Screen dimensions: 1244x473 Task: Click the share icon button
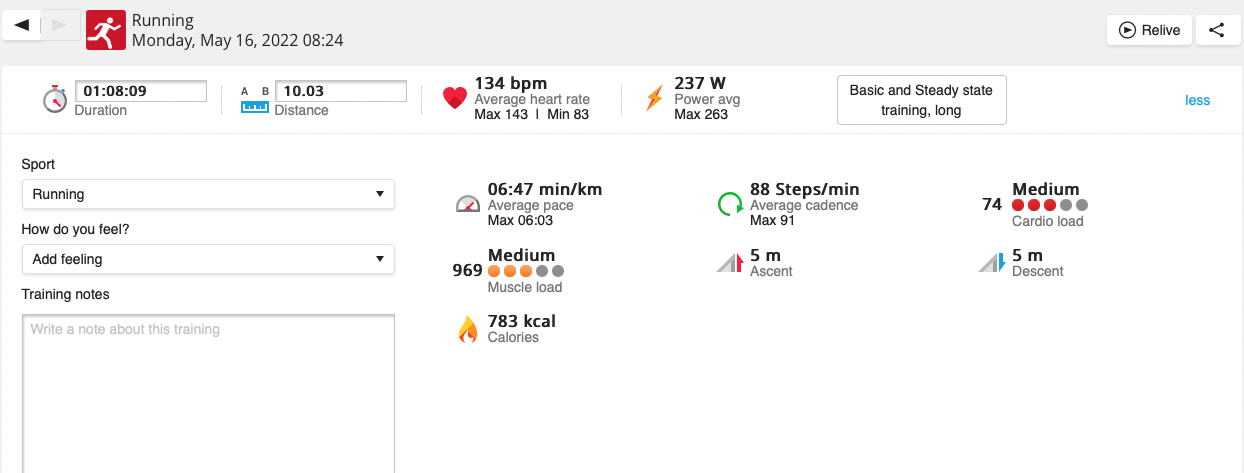[1216, 30]
